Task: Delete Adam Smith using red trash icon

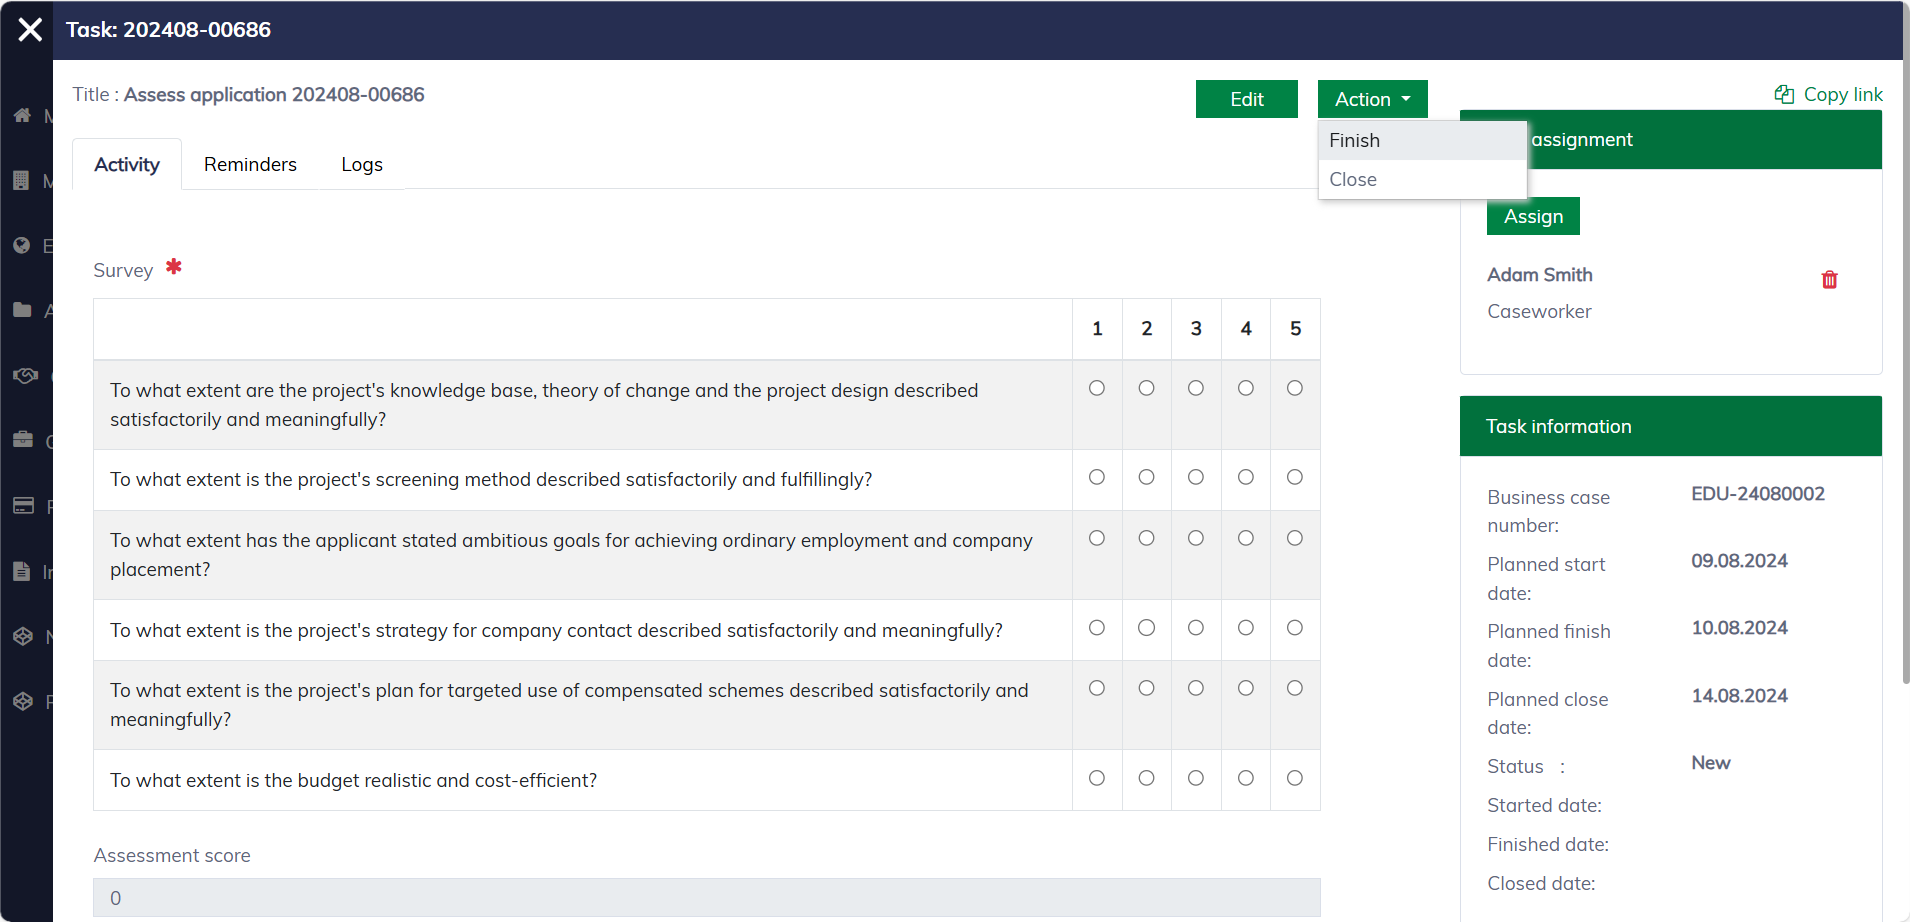Action: point(1829,280)
